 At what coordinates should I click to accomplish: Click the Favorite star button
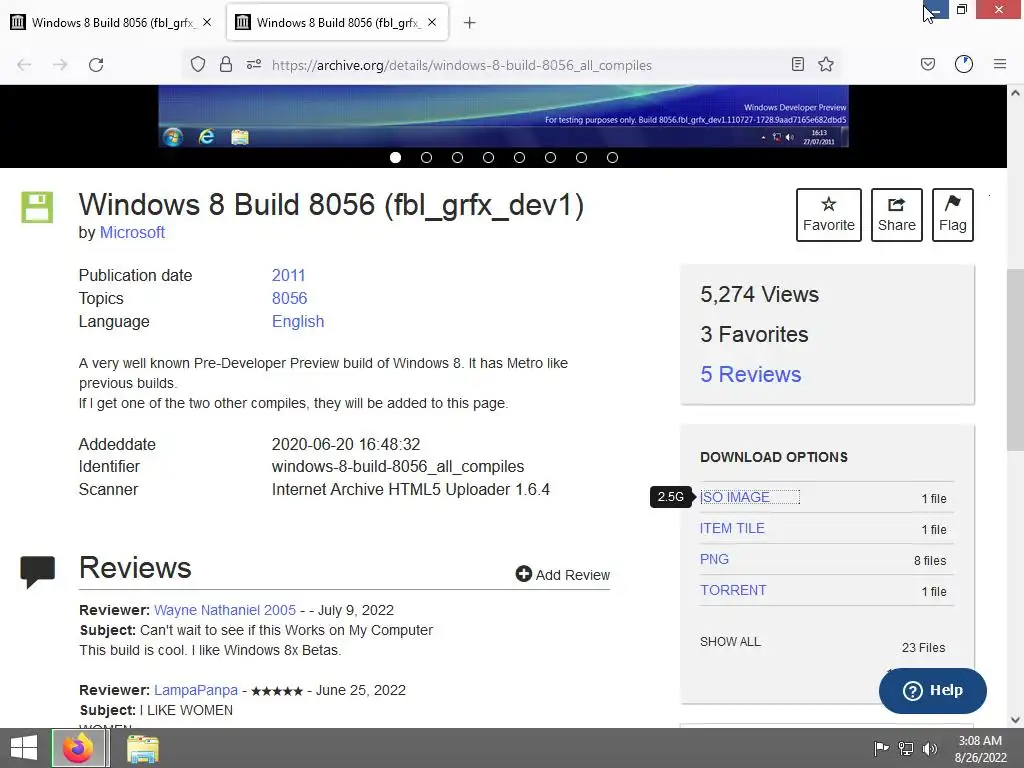pos(829,215)
